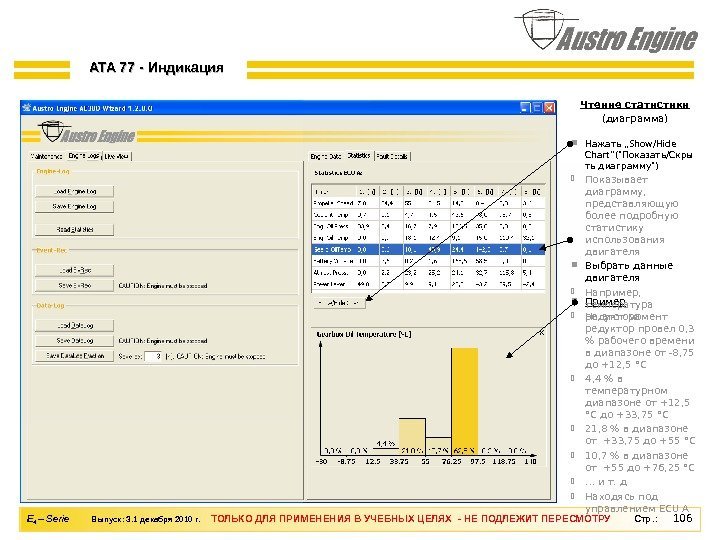Select the Airbox Press row
720x540 pixels.
click(x=428, y=272)
